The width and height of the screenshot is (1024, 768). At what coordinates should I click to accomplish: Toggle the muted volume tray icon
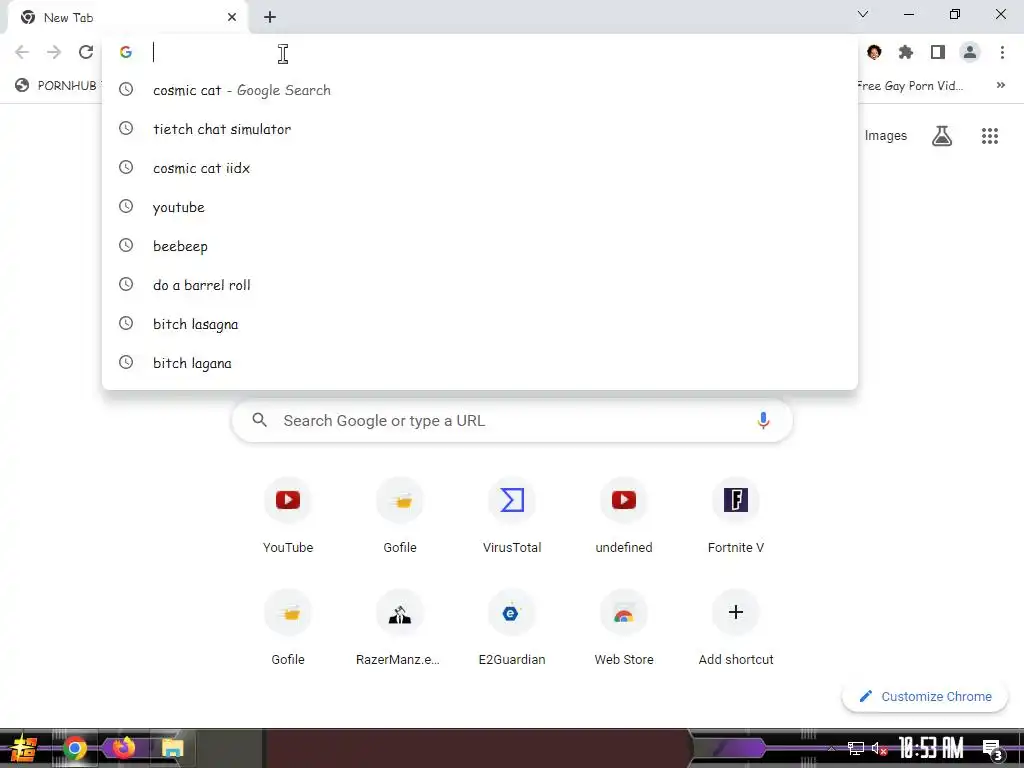pyautogui.click(x=879, y=748)
